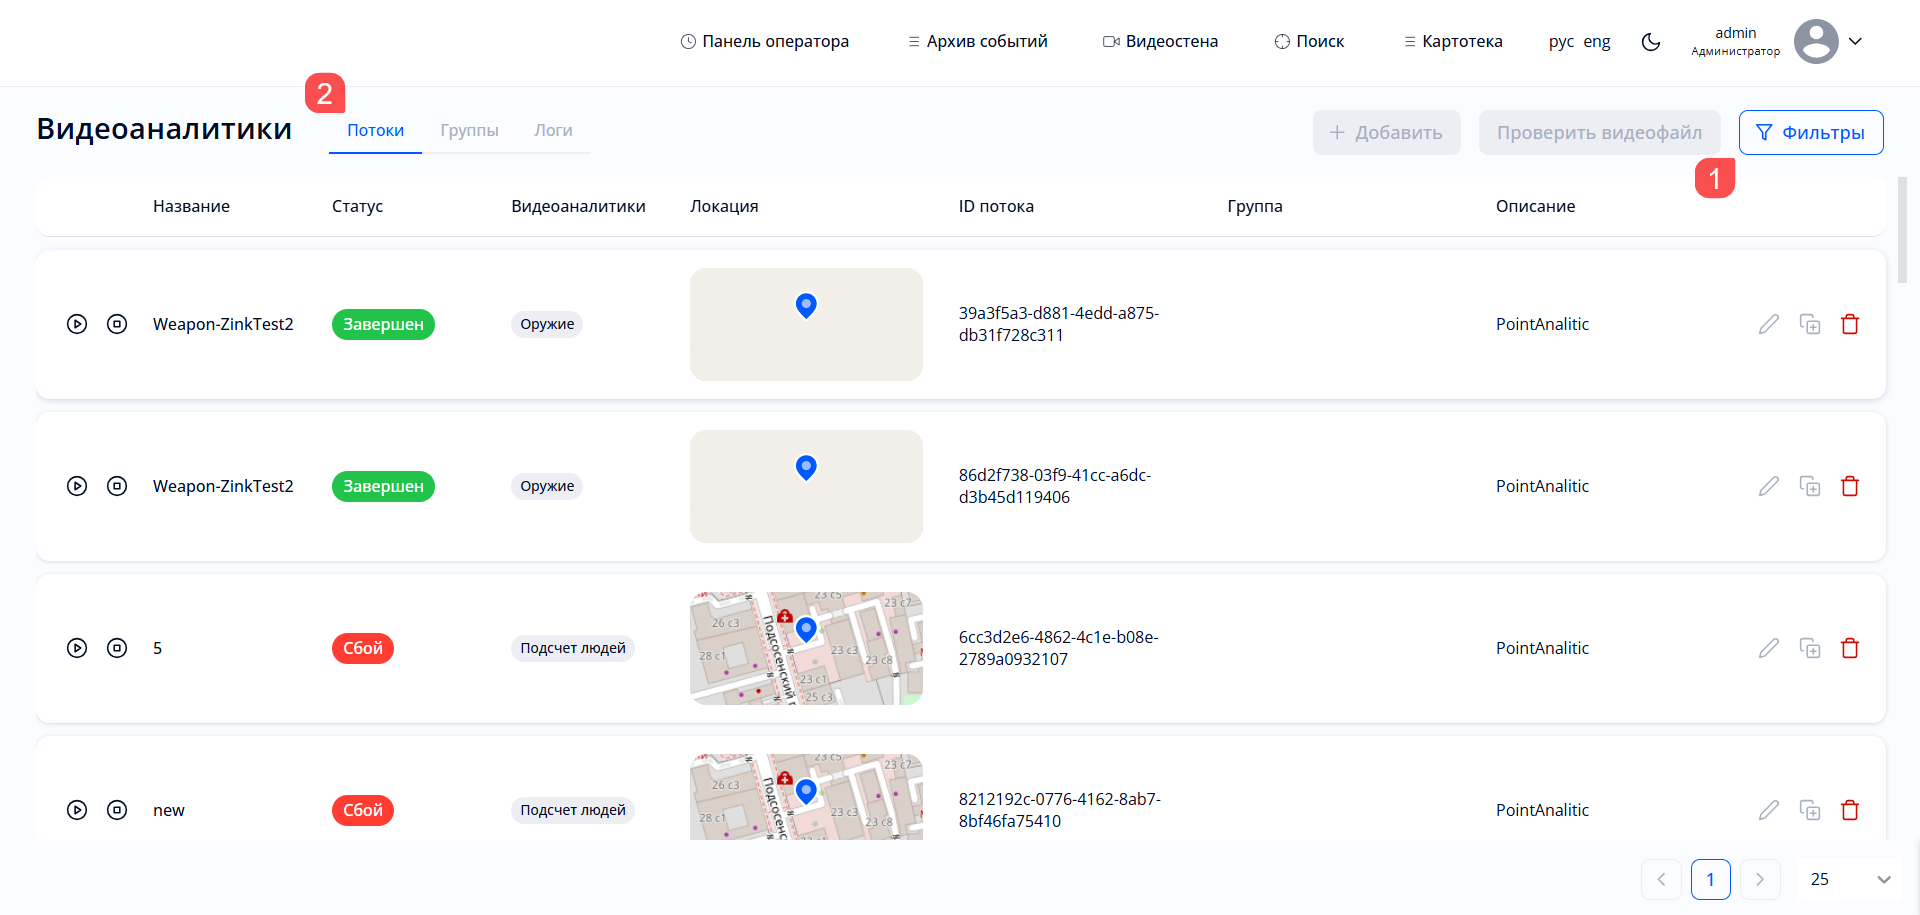This screenshot has width=1920, height=915.
Task: Edit the stream named new
Action: point(1769,810)
